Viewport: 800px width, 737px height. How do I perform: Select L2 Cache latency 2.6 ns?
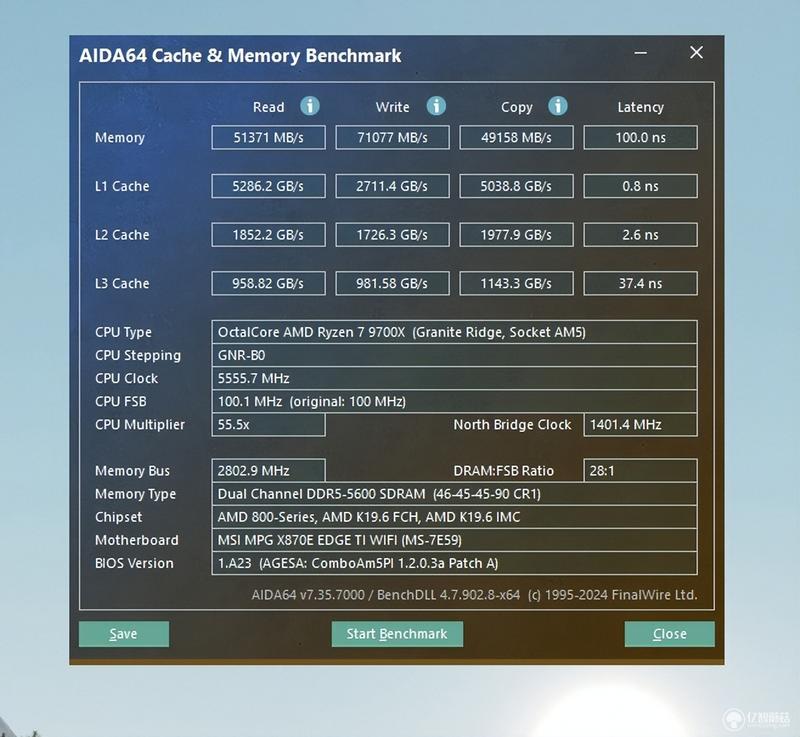[640, 235]
